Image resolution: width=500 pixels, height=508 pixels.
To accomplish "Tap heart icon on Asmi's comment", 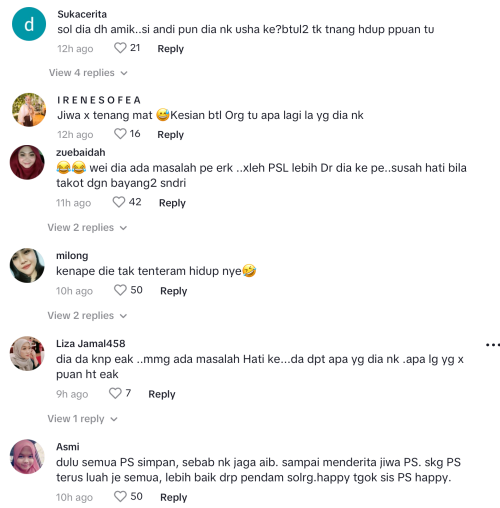I will tap(120, 497).
